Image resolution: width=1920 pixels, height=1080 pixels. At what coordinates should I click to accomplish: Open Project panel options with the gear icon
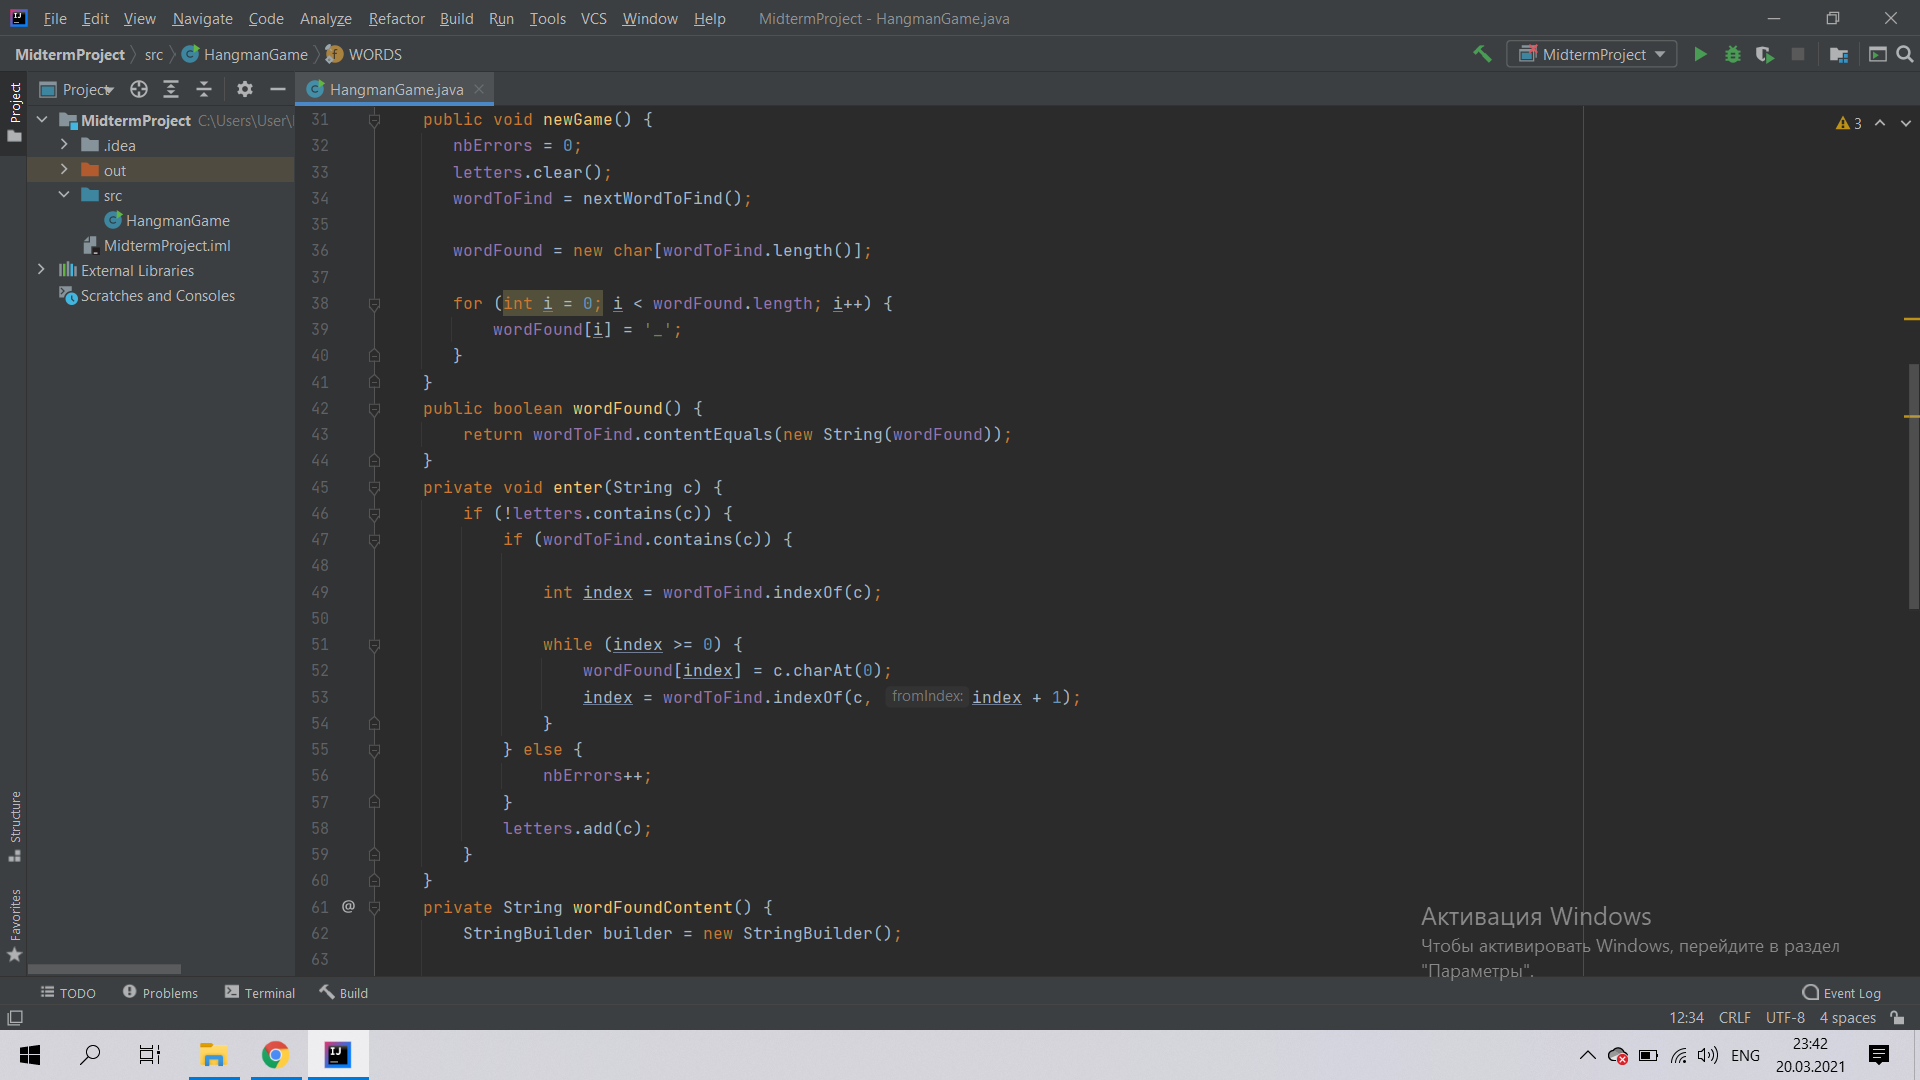click(x=244, y=89)
